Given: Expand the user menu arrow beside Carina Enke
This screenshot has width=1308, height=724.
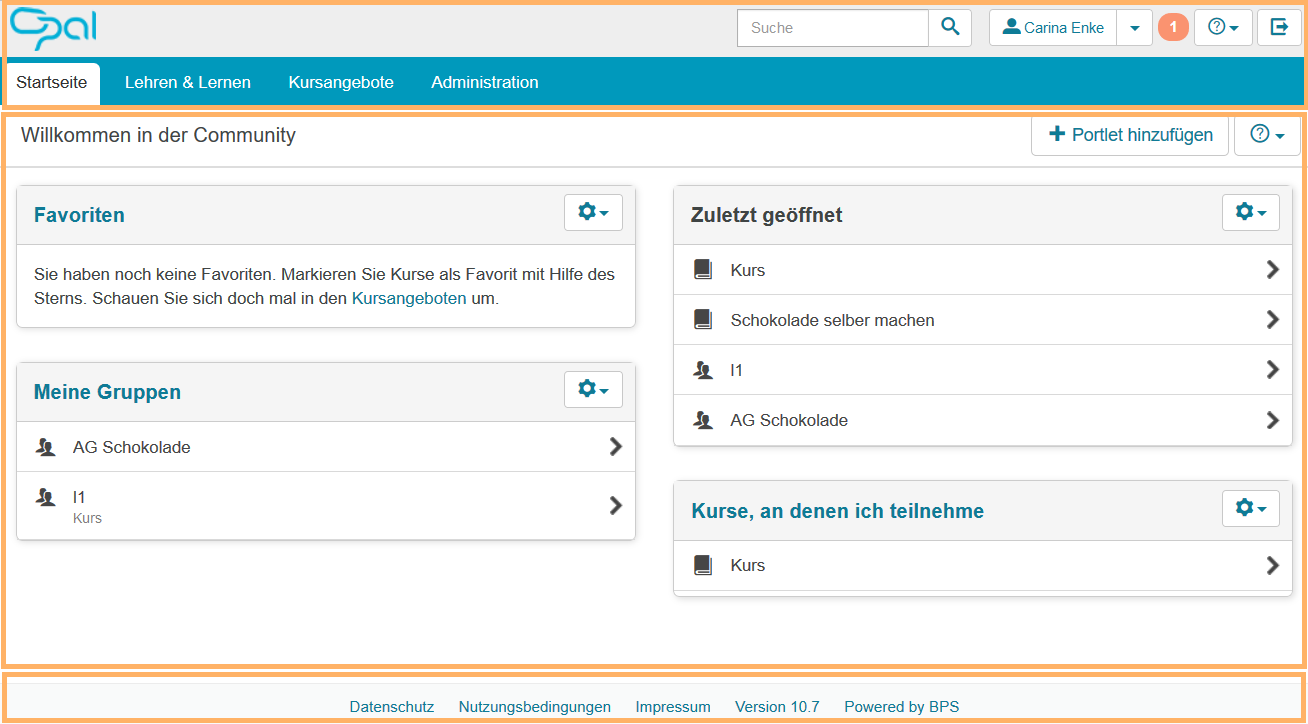Looking at the screenshot, I should pyautogui.click(x=1134, y=28).
